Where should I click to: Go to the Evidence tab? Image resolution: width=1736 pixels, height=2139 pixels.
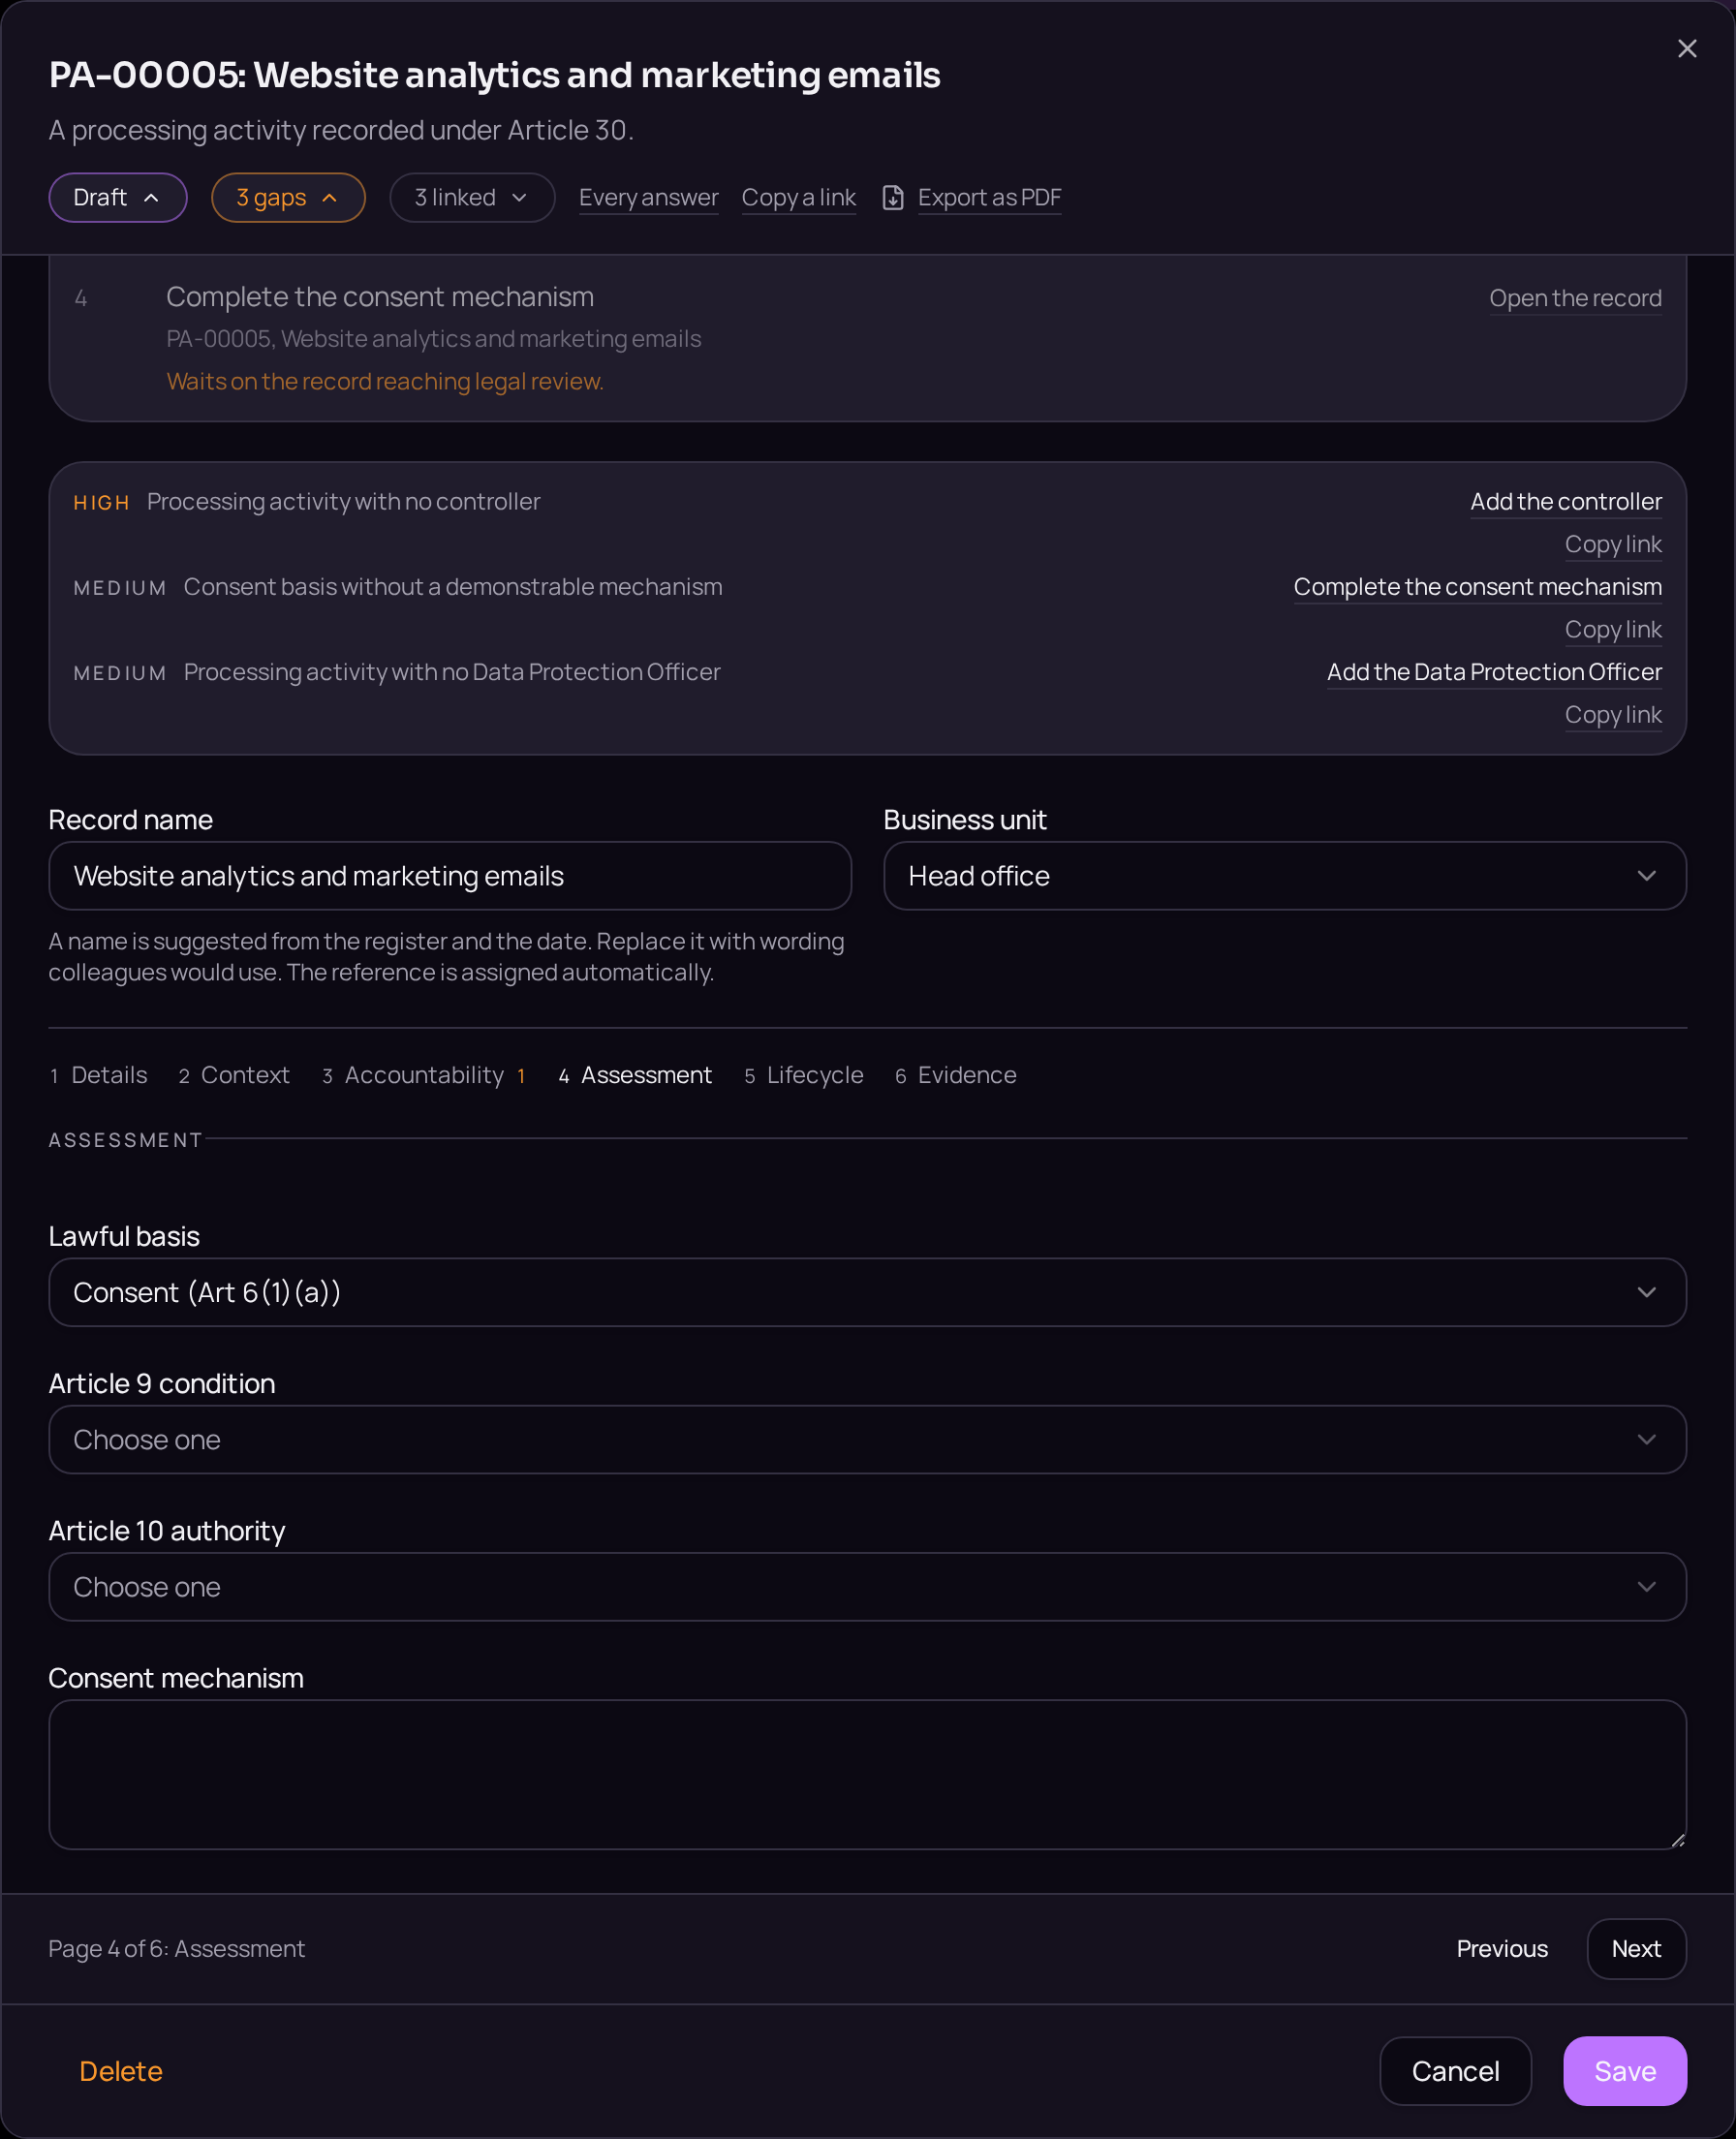956,1075
